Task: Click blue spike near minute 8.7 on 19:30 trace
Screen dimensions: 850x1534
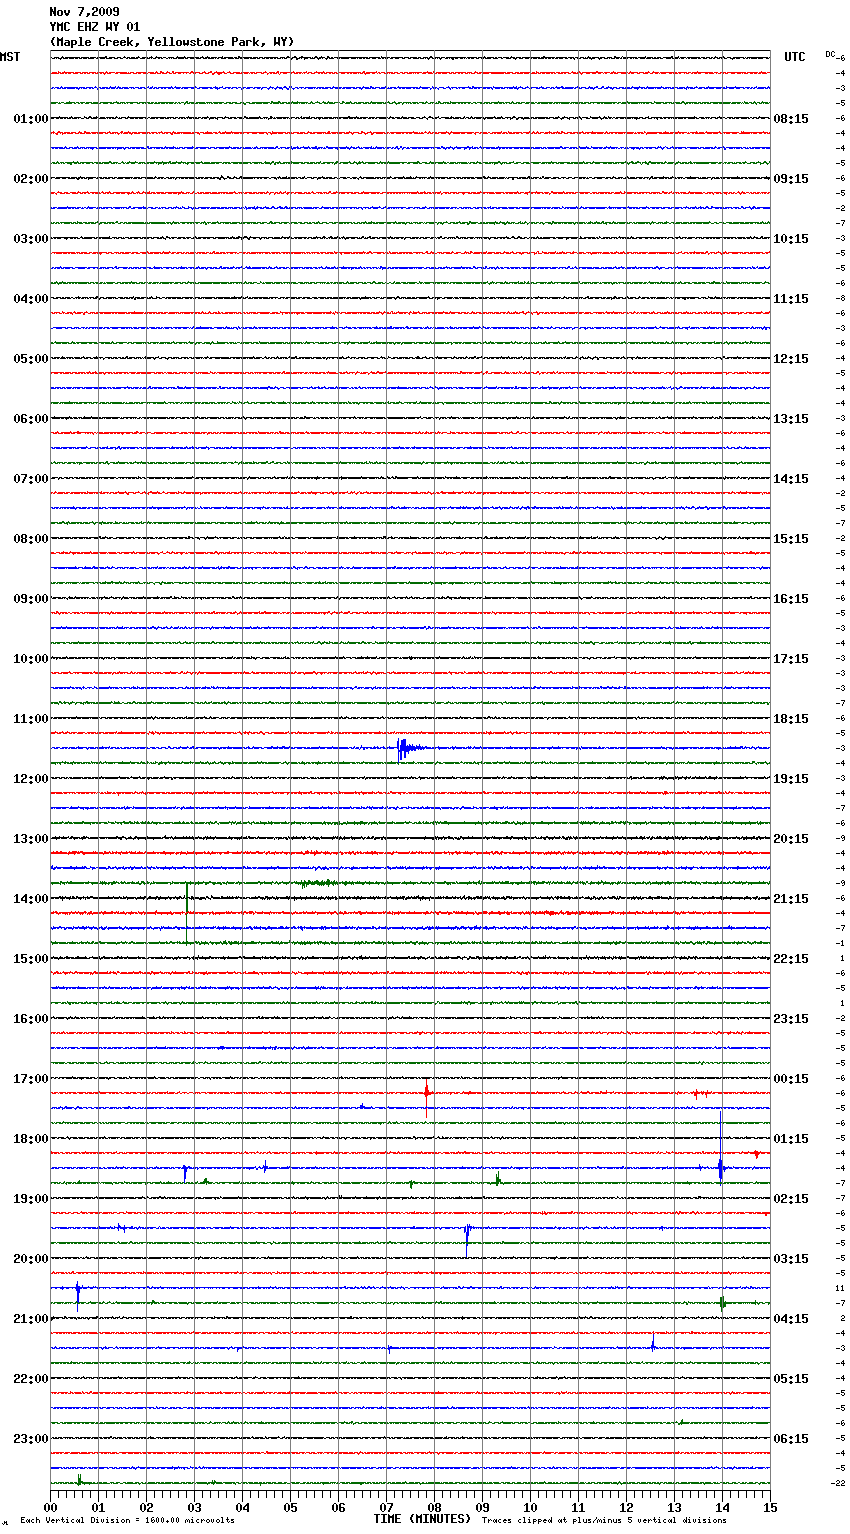Action: coord(467,1238)
